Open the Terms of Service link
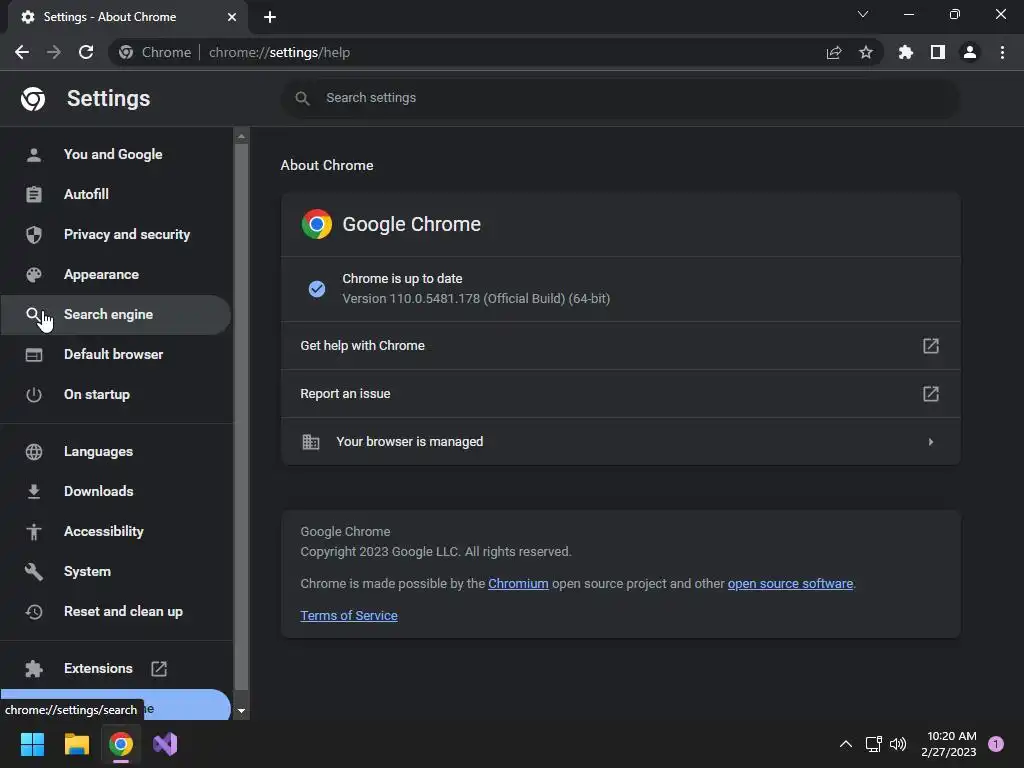This screenshot has height=768, width=1024. pos(349,616)
